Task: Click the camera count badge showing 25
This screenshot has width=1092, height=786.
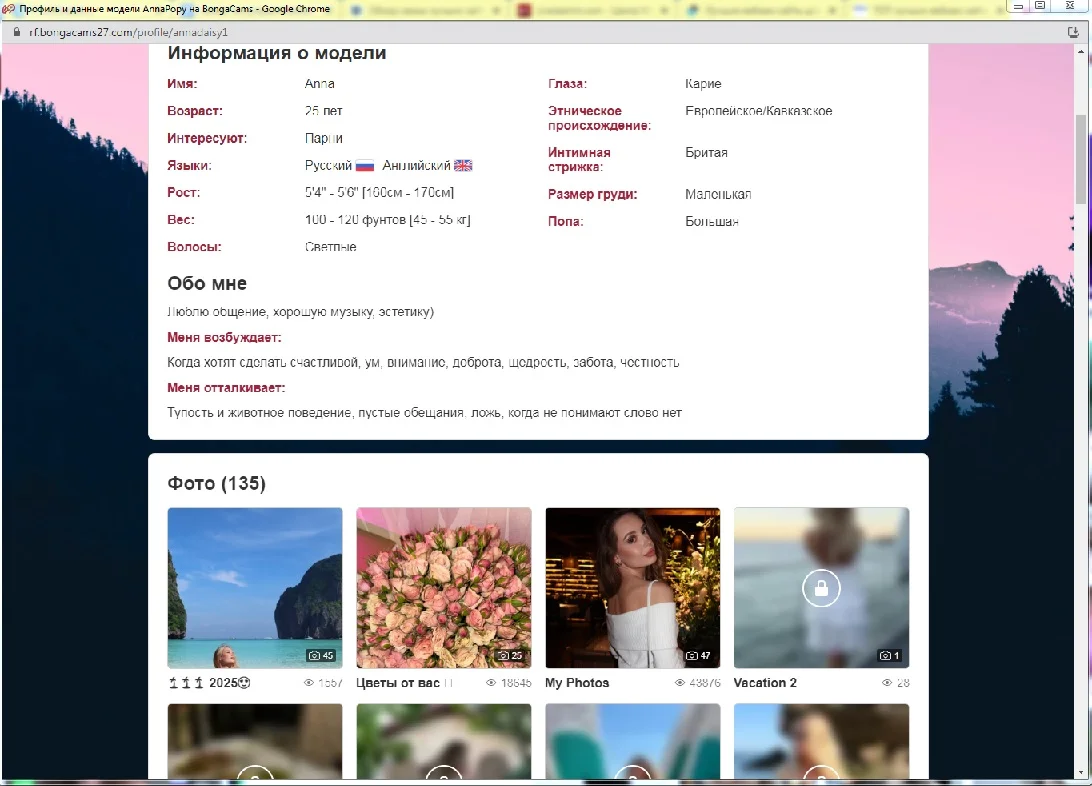Action: pyautogui.click(x=510, y=655)
